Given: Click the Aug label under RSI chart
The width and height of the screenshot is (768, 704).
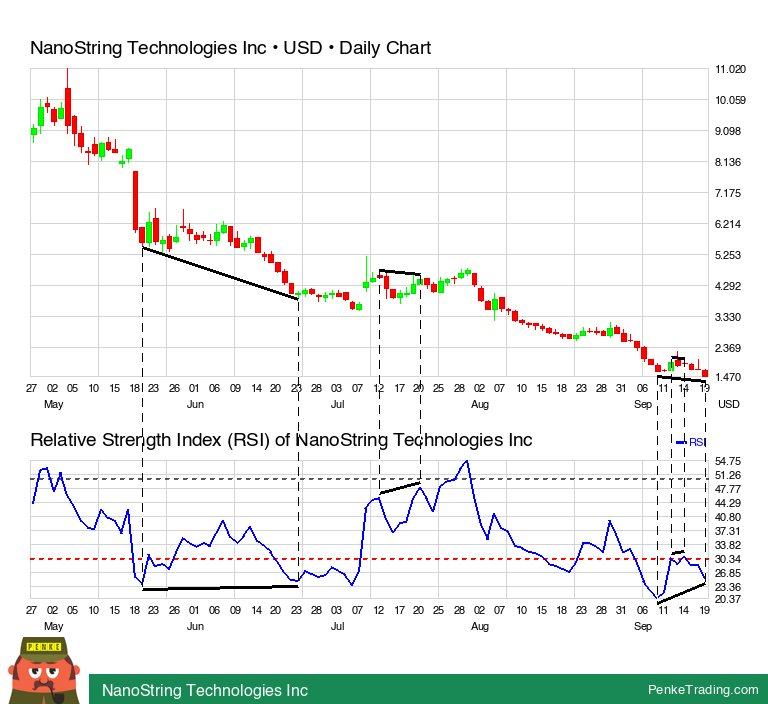Looking at the screenshot, I should (x=480, y=627).
